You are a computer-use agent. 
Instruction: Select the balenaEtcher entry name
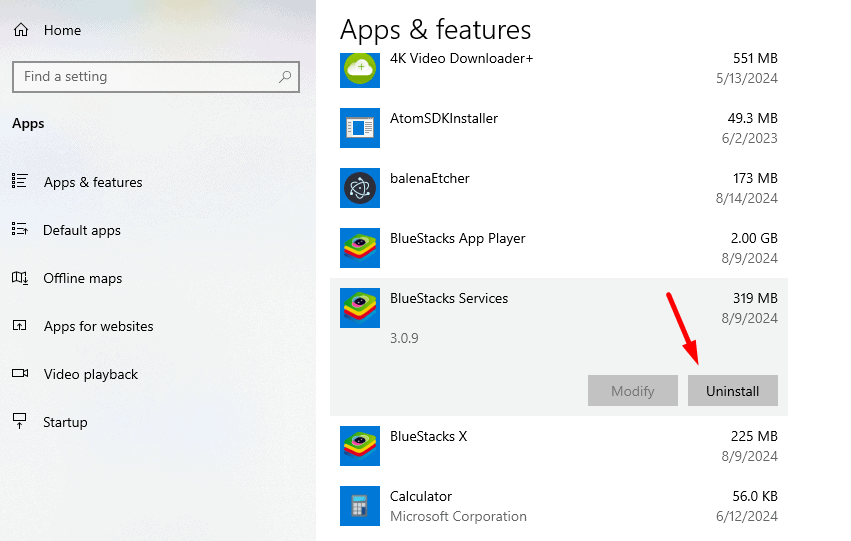[429, 179]
